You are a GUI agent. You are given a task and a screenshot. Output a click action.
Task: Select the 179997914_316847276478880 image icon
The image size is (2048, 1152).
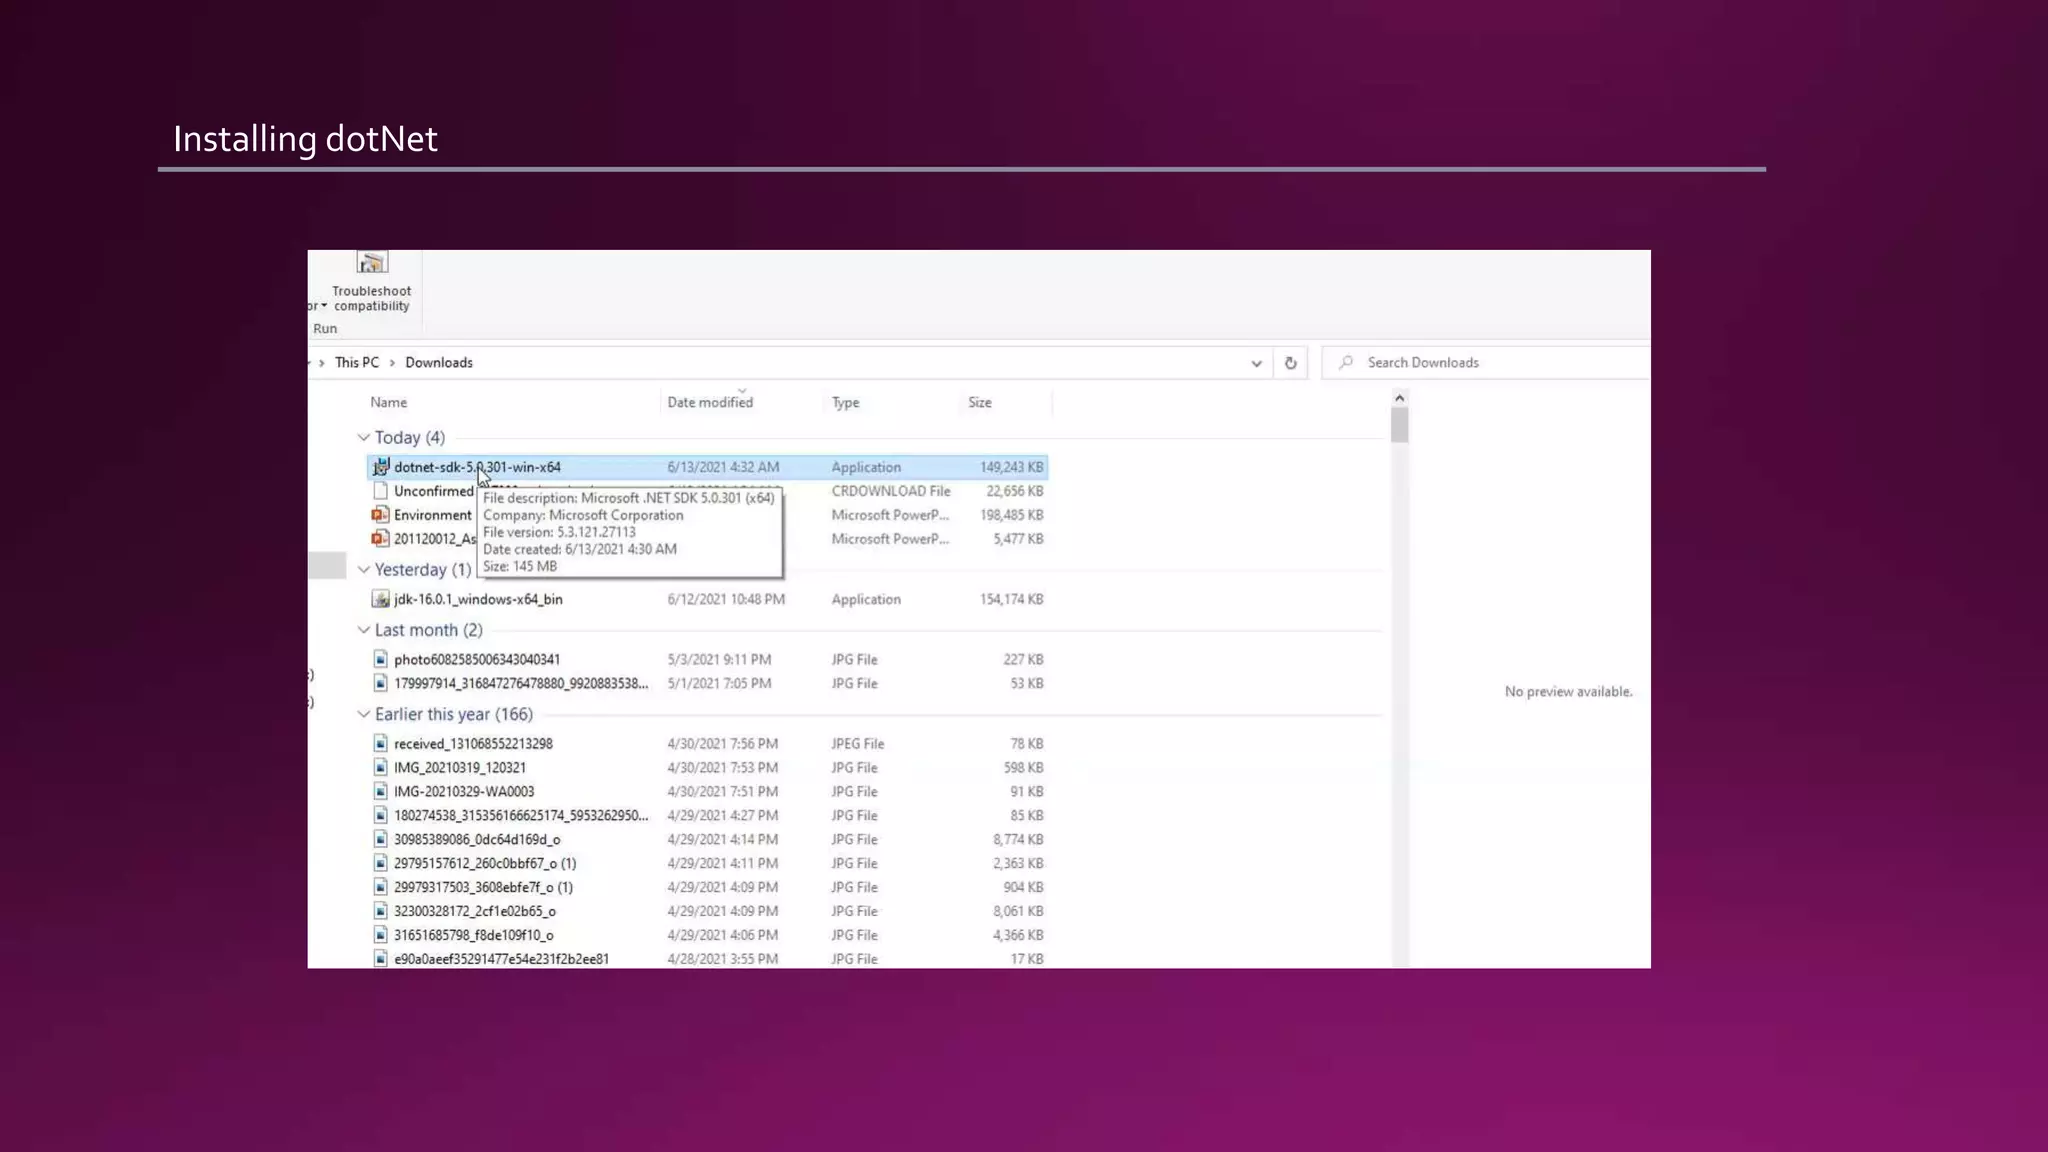[380, 683]
